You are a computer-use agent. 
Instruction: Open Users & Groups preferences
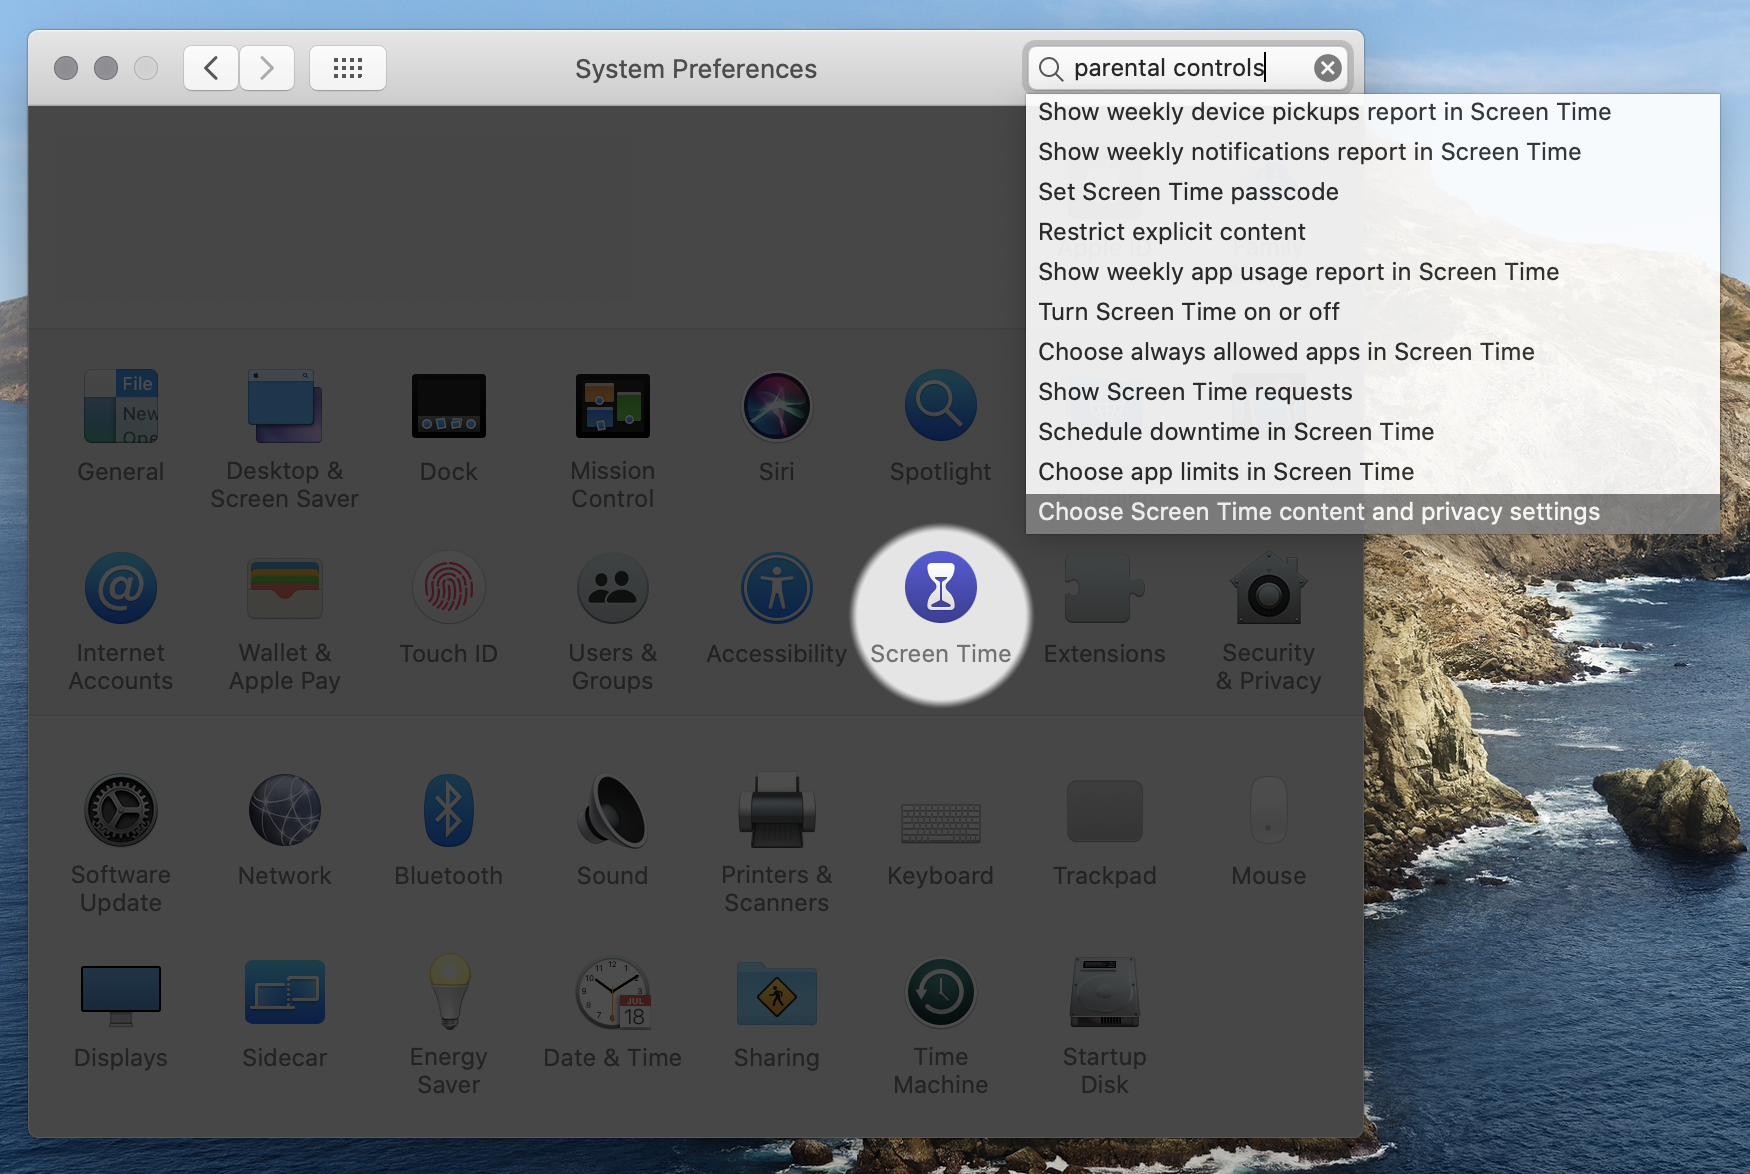pos(613,588)
